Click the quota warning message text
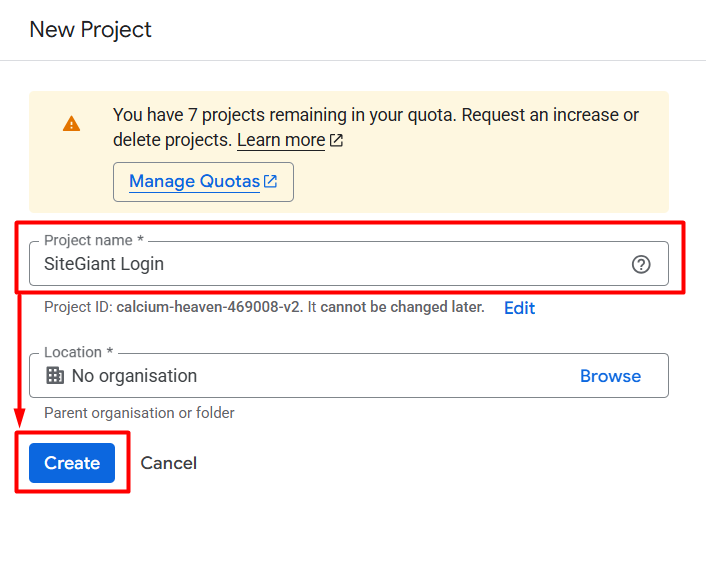This screenshot has width=706, height=578. pos(376,127)
